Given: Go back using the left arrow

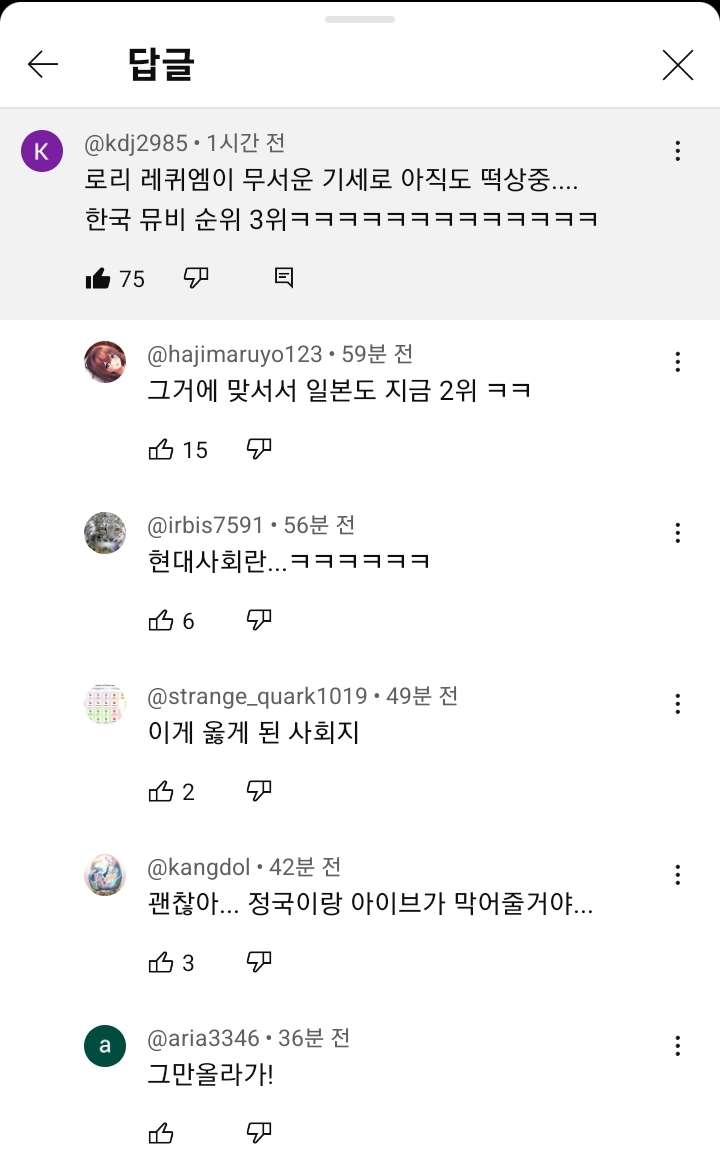Looking at the screenshot, I should pyautogui.click(x=43, y=66).
